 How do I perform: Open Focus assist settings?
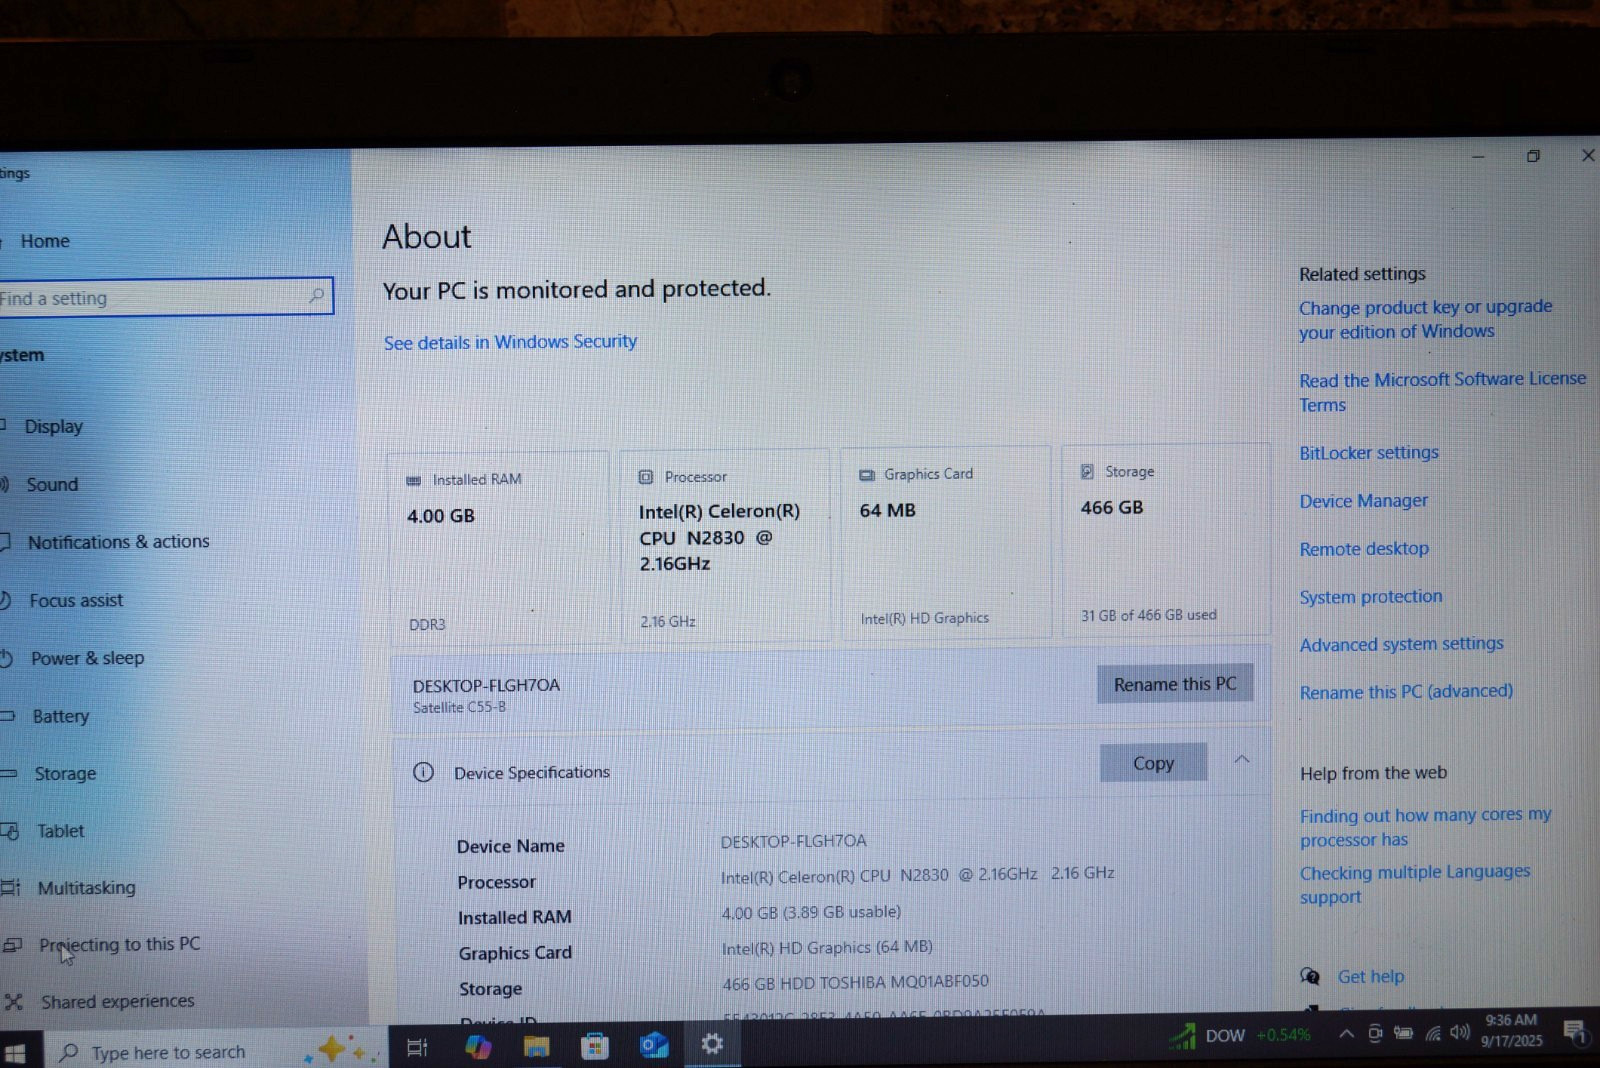click(x=75, y=601)
